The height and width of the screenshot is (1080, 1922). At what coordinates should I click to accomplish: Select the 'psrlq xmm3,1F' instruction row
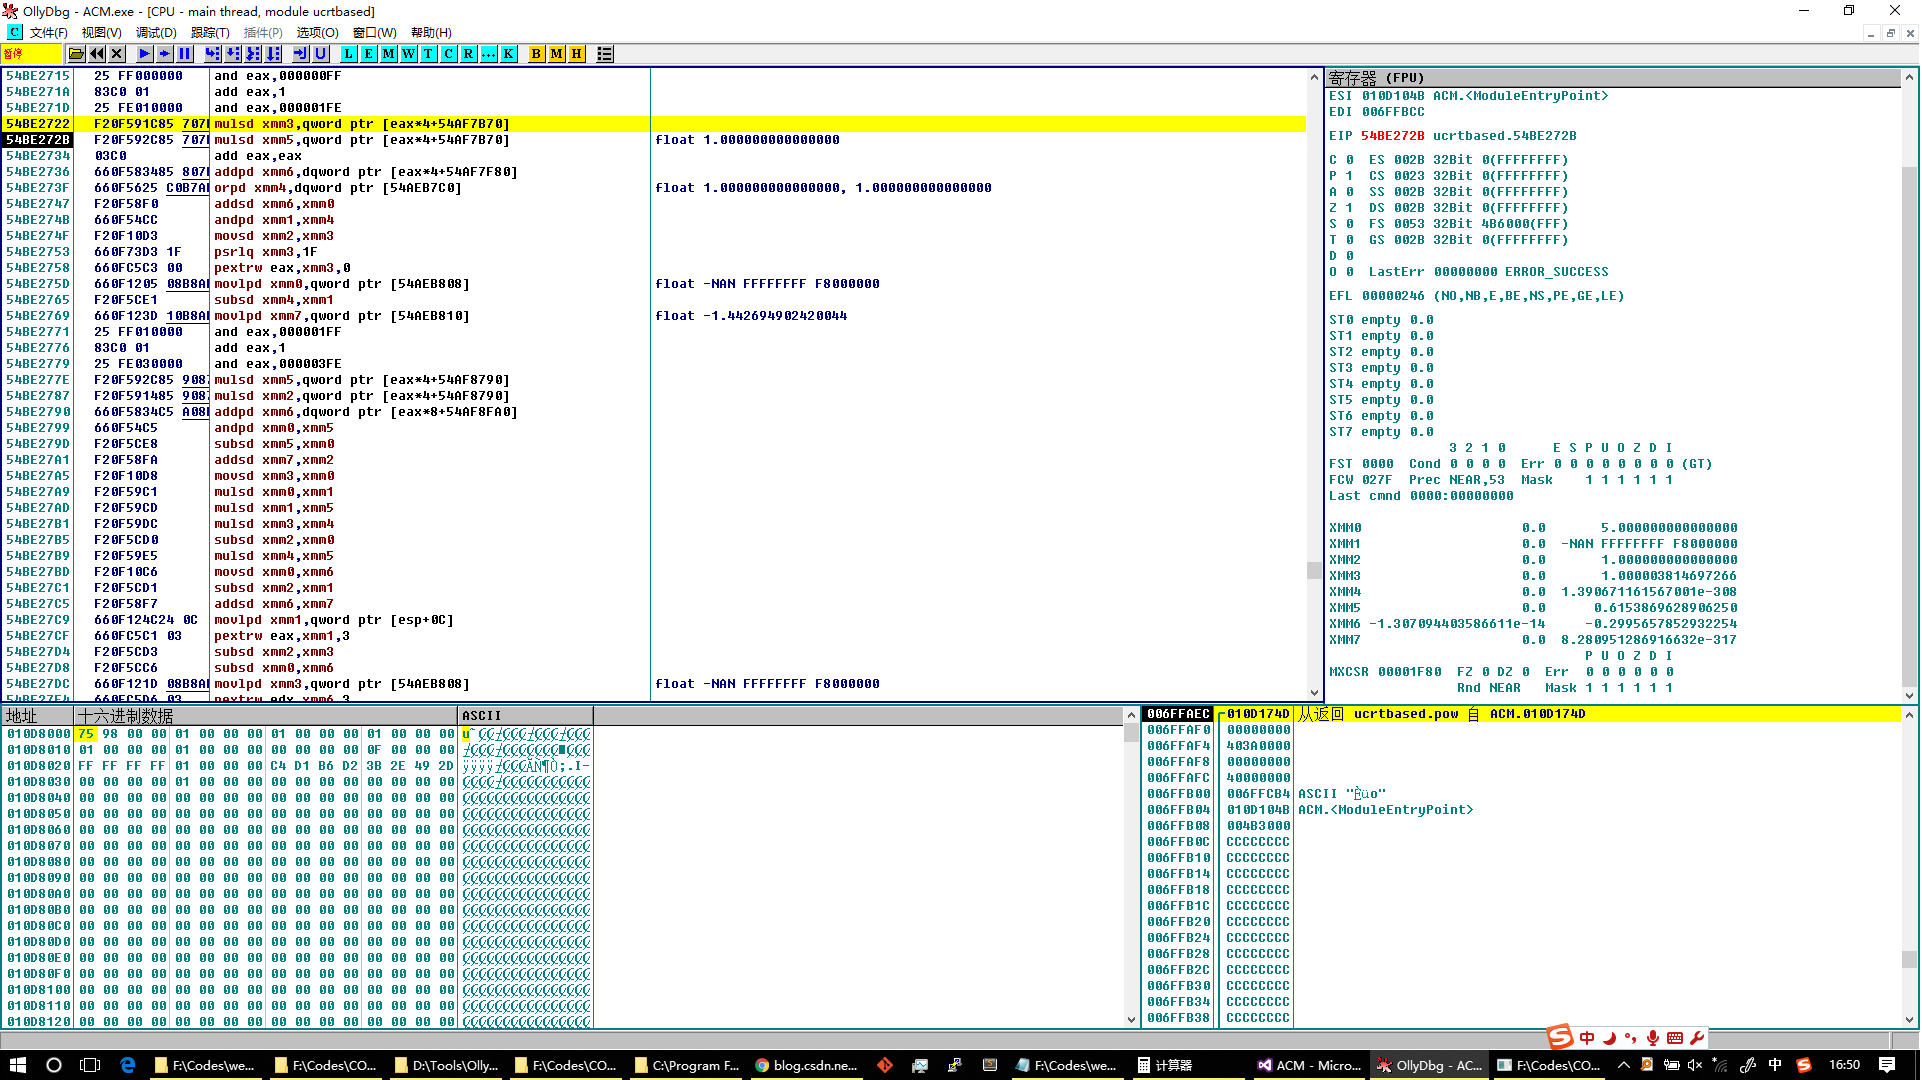click(654, 252)
